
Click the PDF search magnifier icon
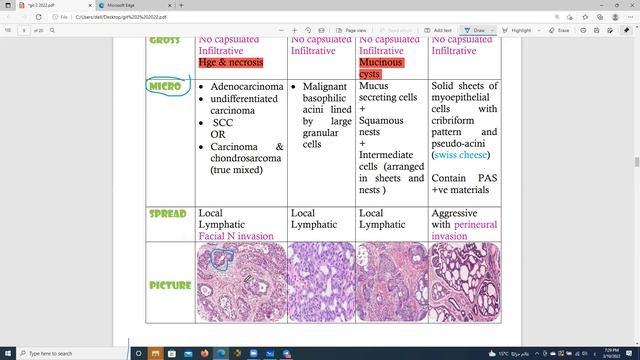point(52,30)
